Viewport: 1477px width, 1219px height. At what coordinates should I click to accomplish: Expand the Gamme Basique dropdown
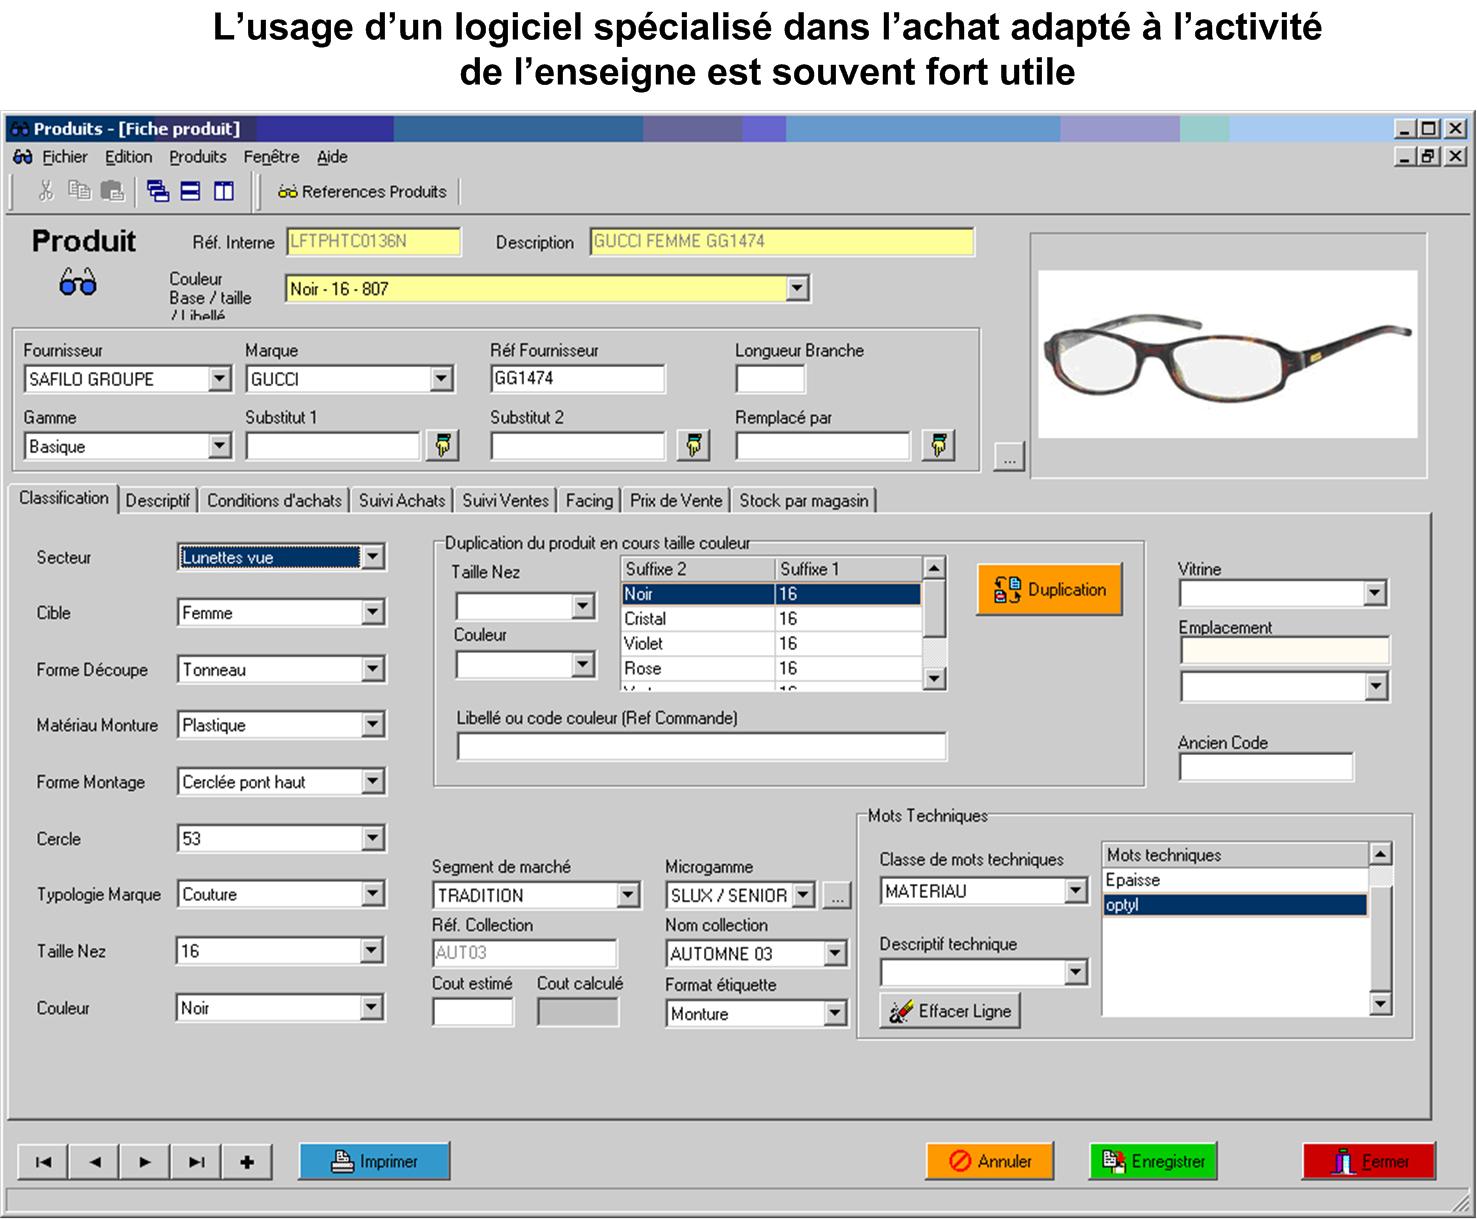pyautogui.click(x=220, y=446)
